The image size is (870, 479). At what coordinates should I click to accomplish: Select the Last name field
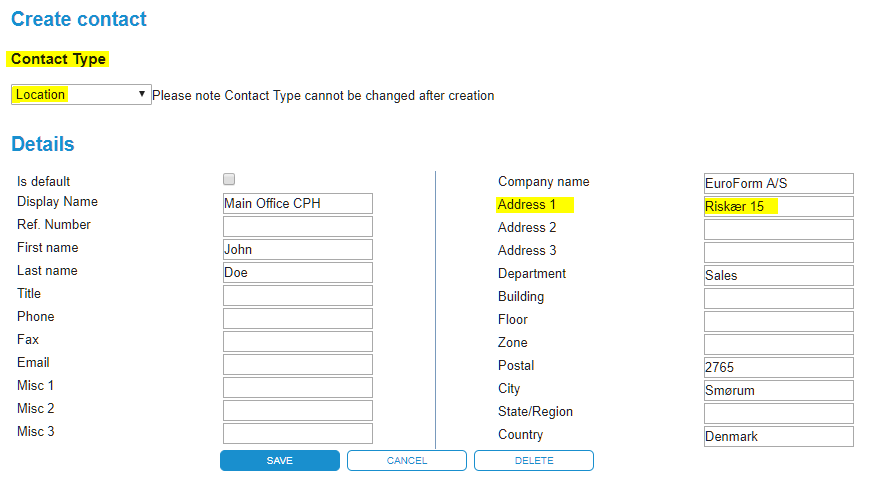tap(297, 273)
